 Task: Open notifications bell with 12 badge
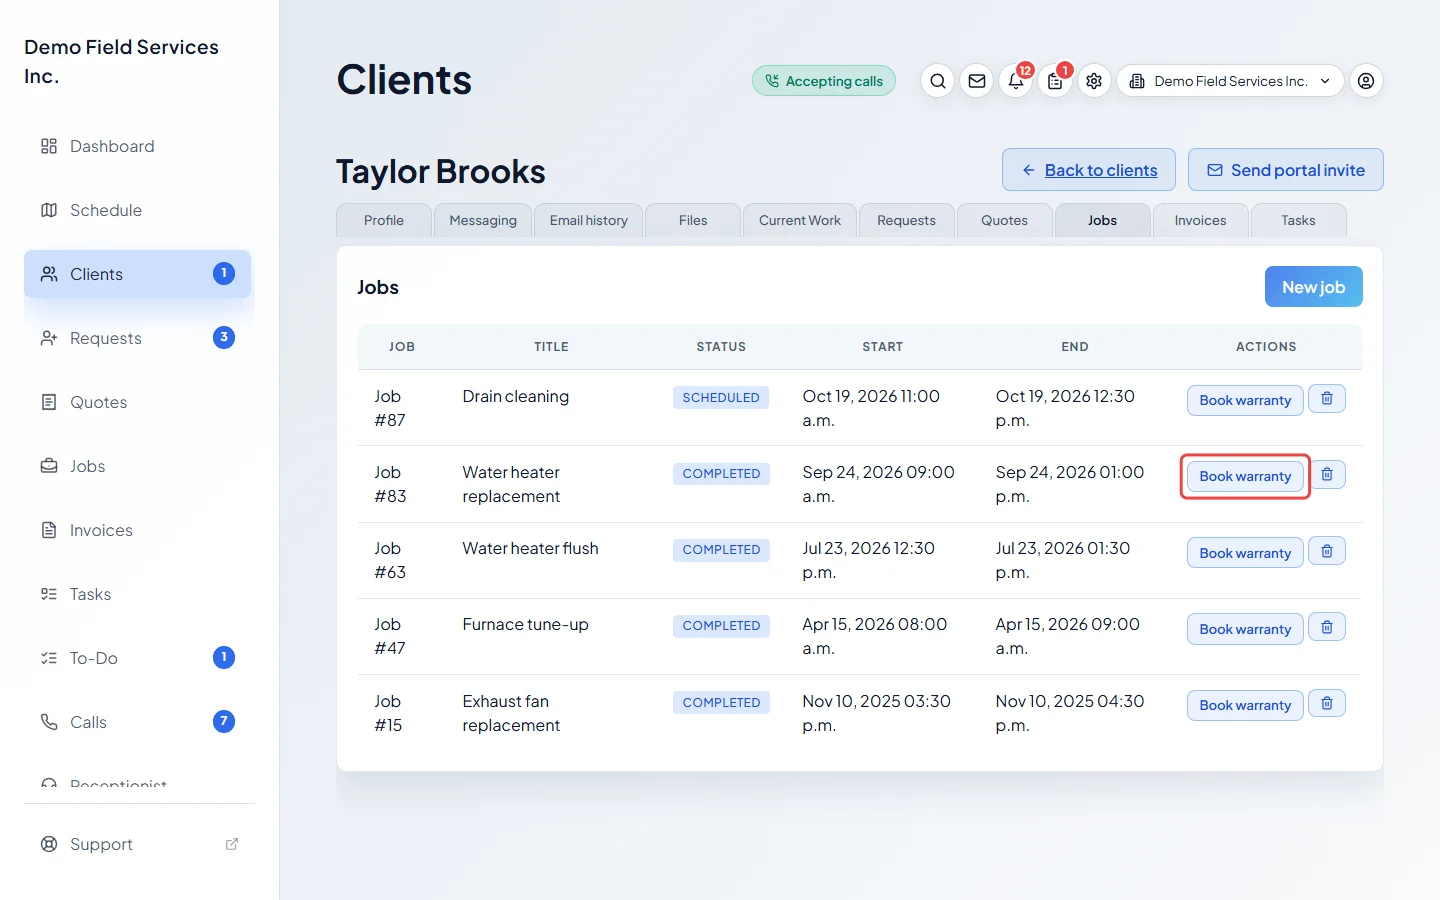[x=1016, y=81]
